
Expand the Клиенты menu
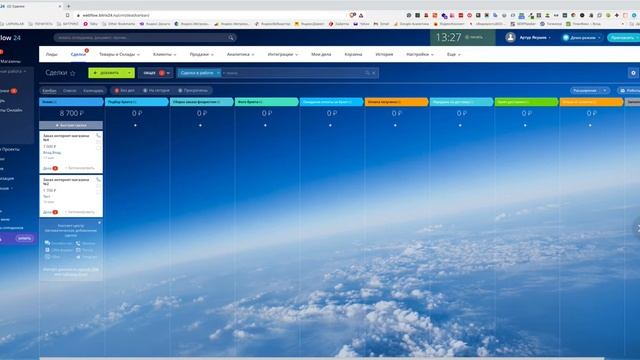pyautogui.click(x=164, y=54)
